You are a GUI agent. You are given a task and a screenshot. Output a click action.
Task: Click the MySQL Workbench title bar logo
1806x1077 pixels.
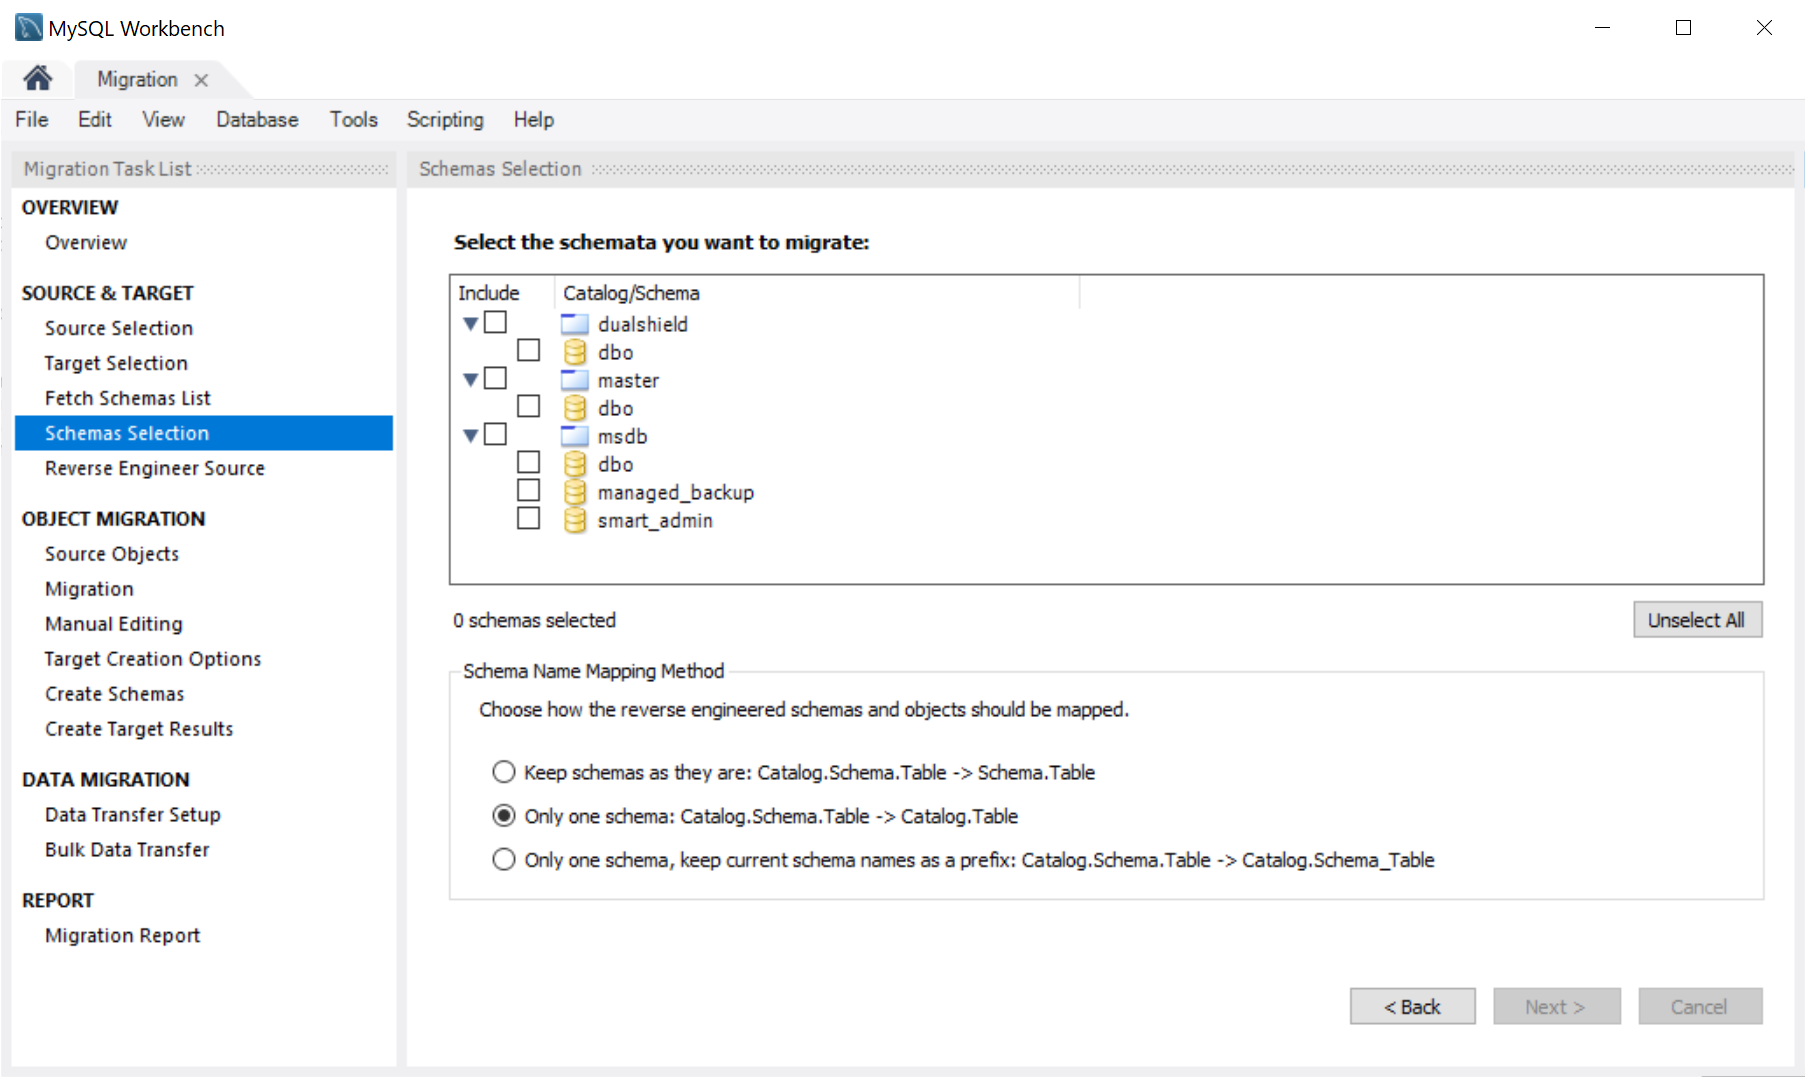(x=28, y=28)
